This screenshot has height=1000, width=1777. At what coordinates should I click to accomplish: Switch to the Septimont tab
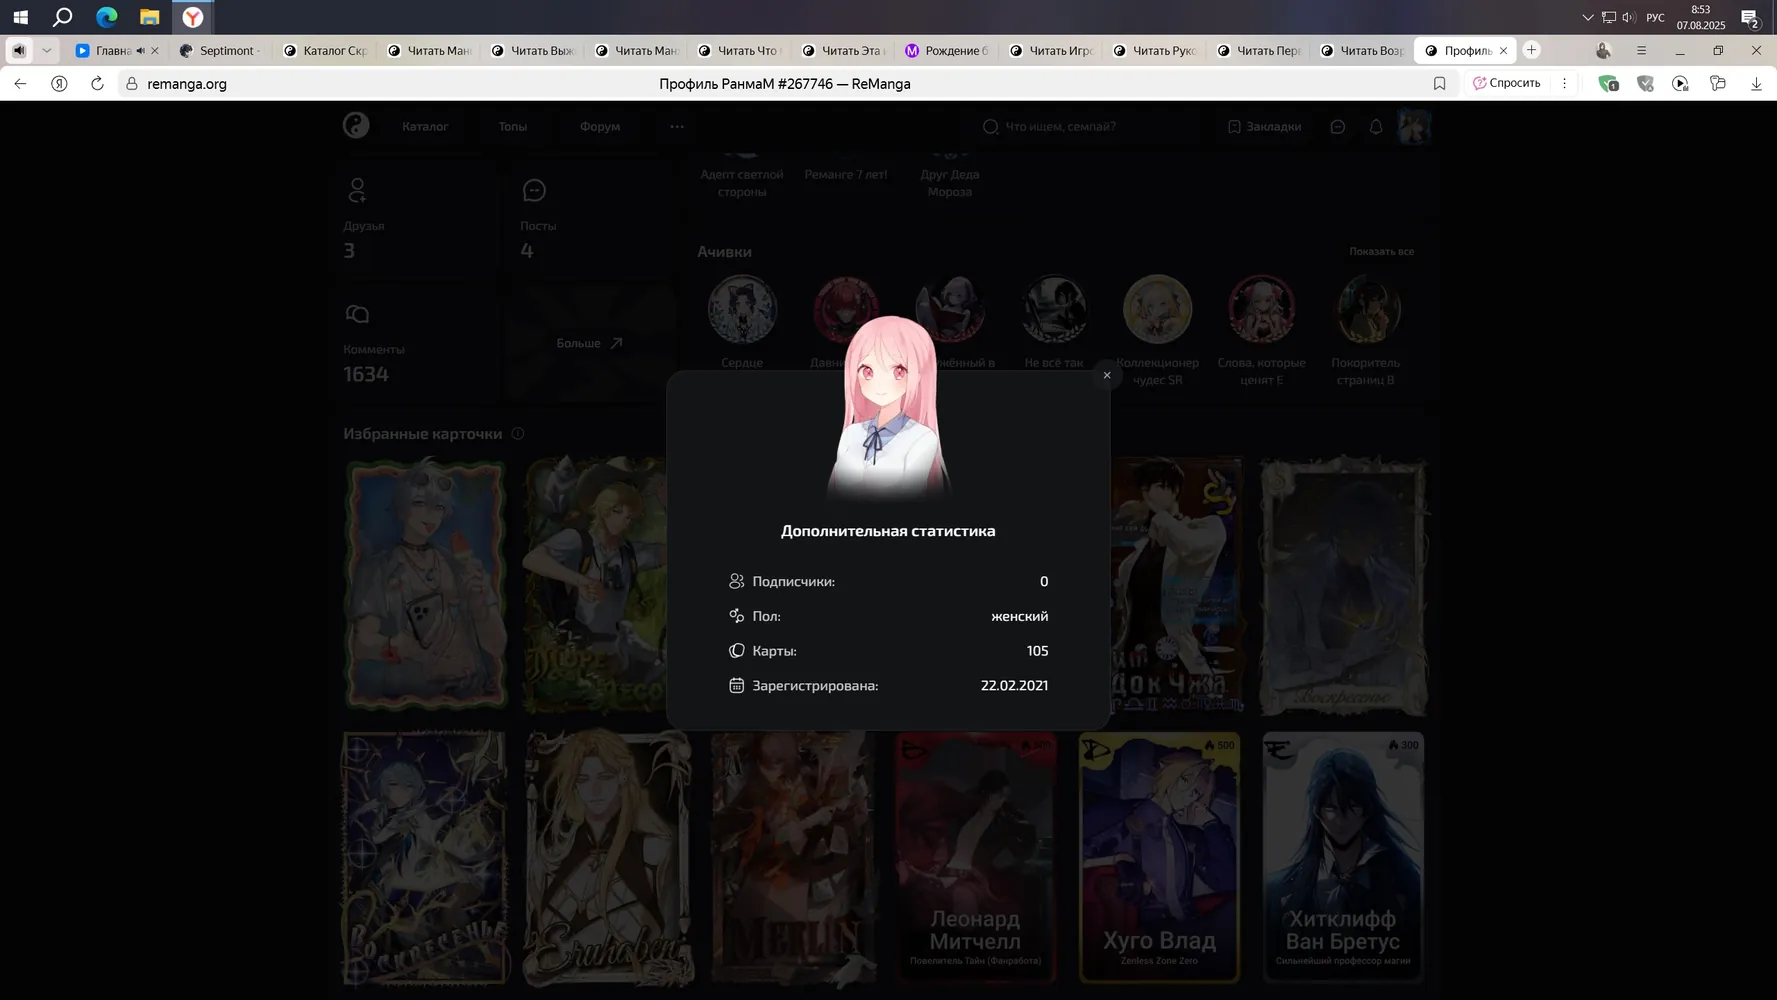[220, 50]
